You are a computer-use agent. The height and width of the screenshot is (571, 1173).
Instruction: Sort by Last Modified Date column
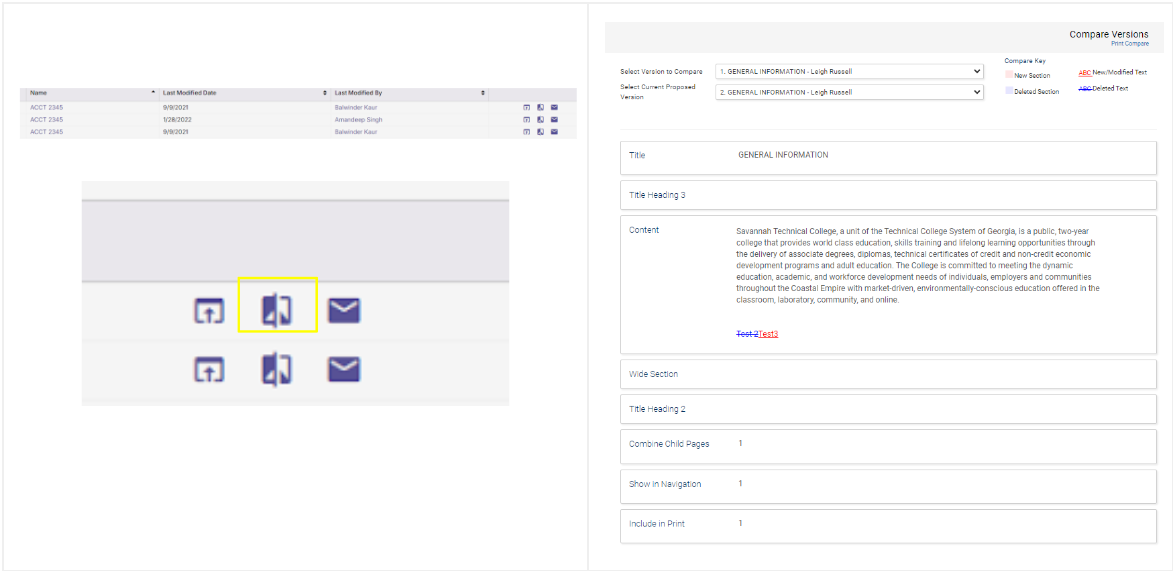[189, 93]
